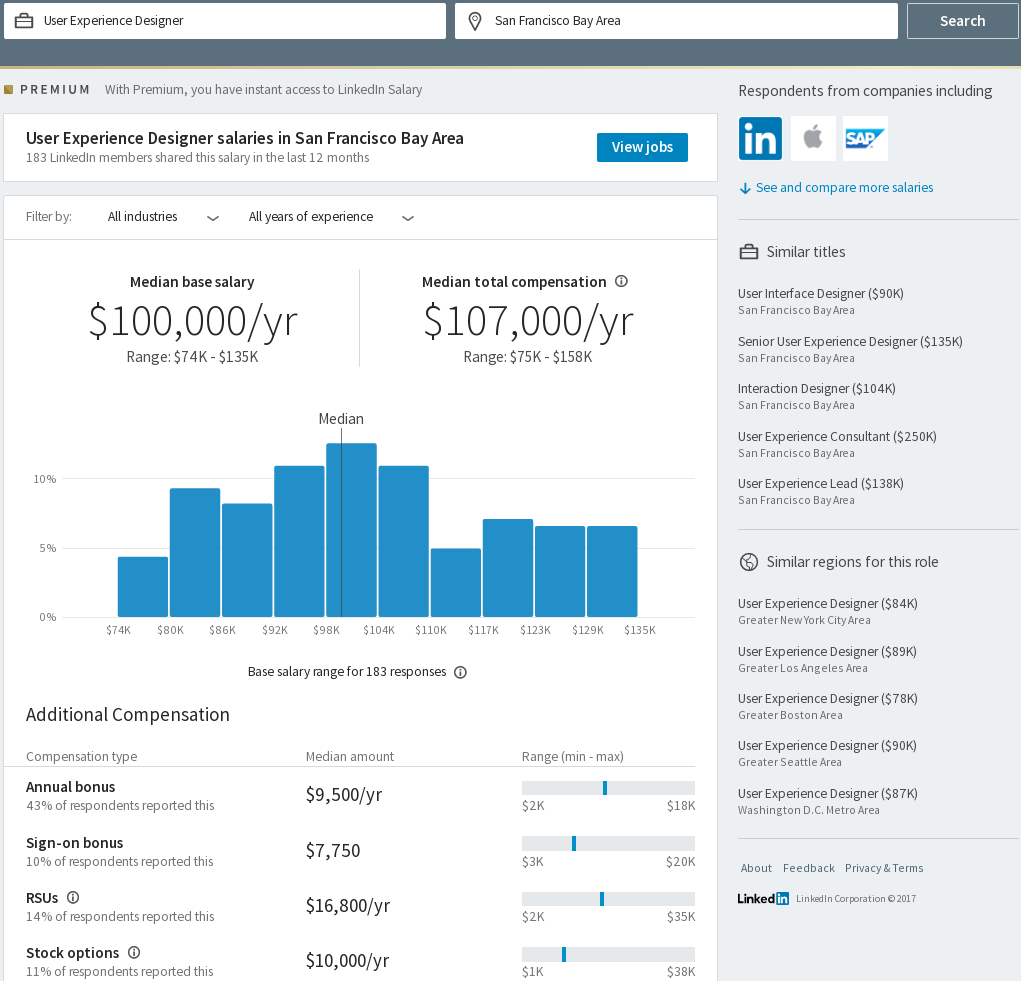Open User Experience Consultant ($250K) link
Image resolution: width=1021 pixels, height=981 pixels.
(x=837, y=437)
